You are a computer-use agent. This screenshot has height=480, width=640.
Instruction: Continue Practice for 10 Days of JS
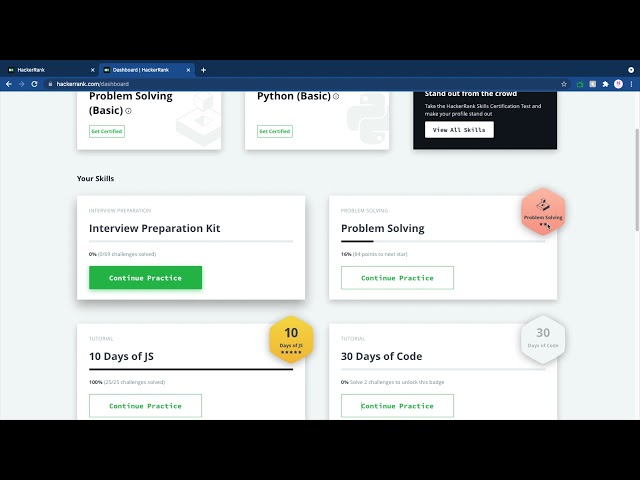pos(145,406)
